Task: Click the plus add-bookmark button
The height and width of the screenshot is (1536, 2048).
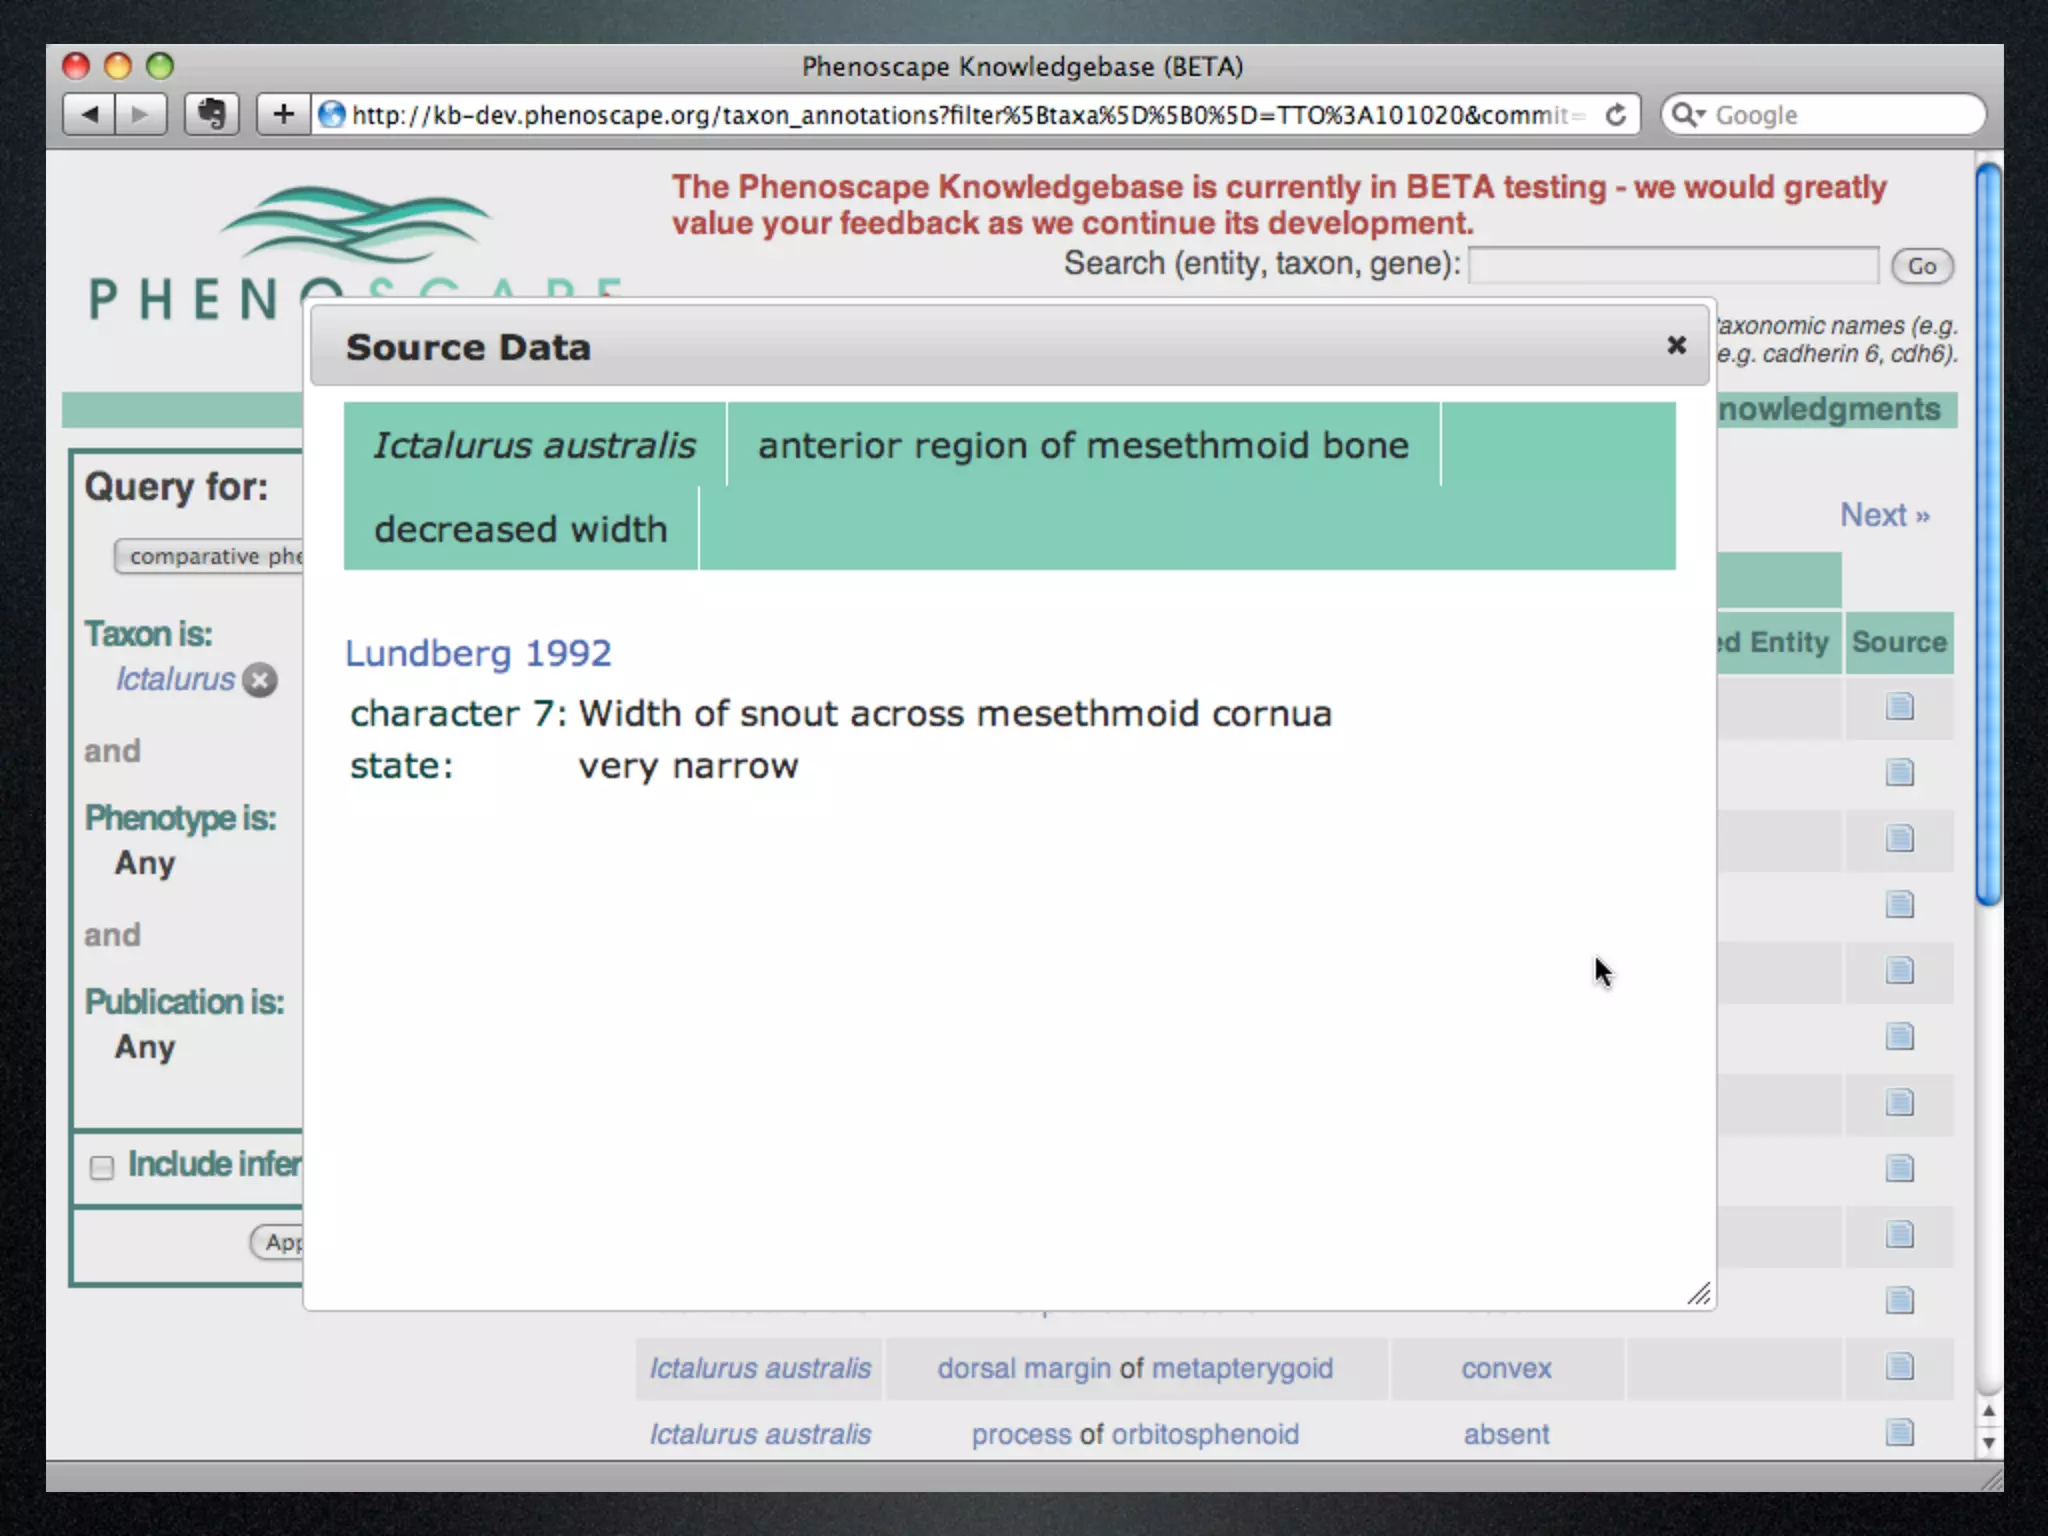Action: pos(283,114)
